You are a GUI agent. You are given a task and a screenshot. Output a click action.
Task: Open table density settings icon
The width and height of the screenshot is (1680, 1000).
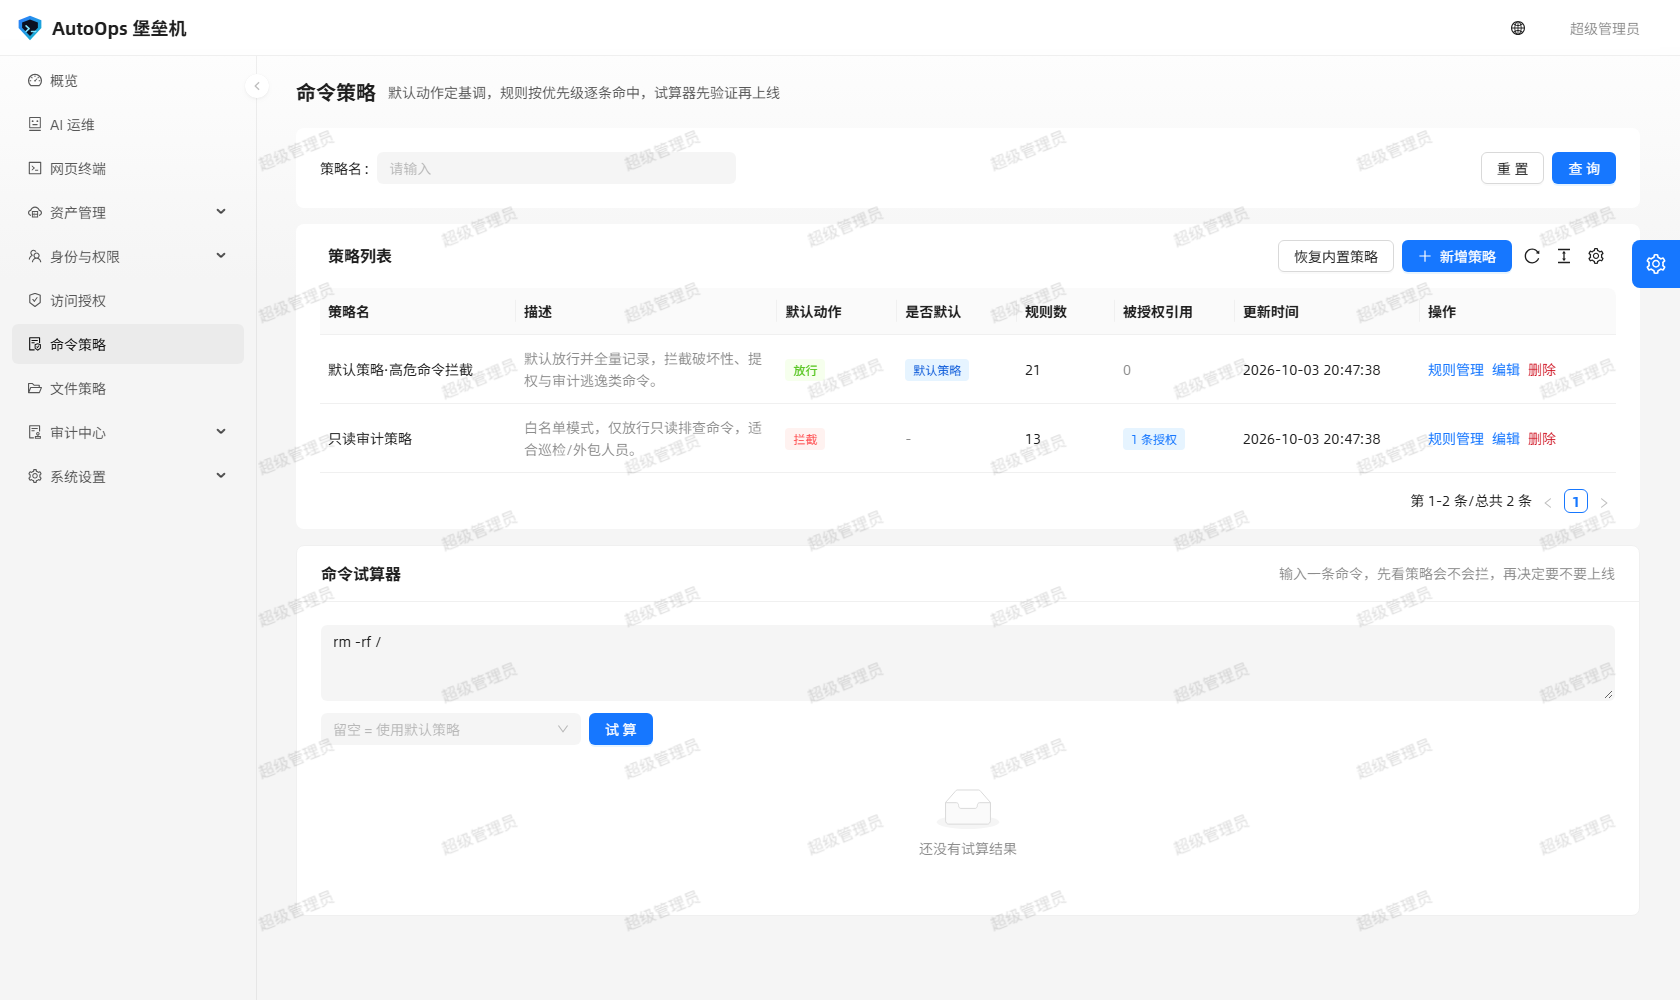tap(1564, 256)
